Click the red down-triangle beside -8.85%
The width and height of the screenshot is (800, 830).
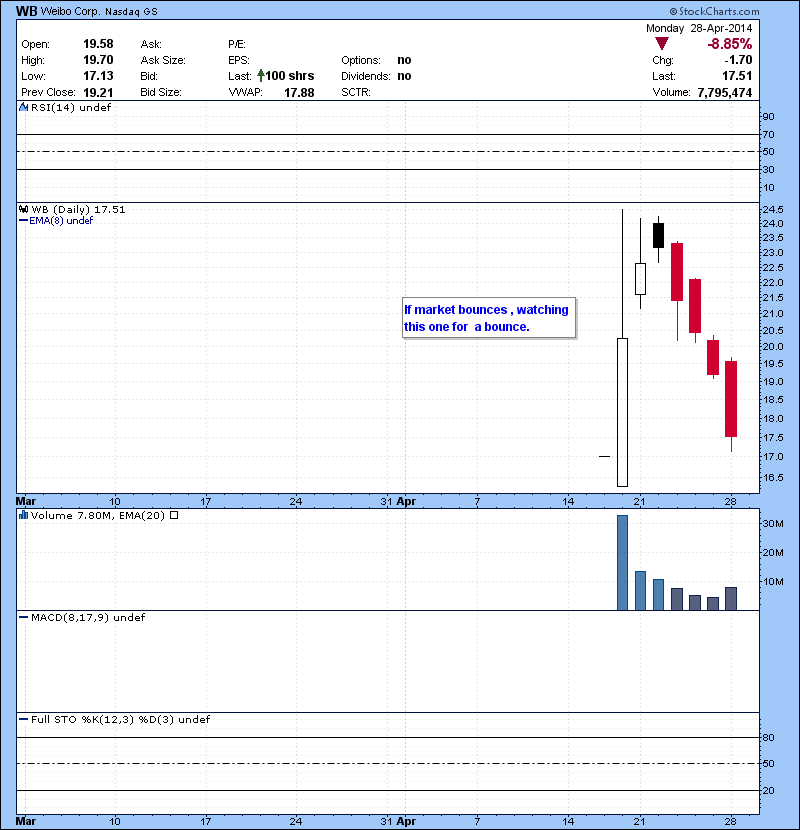tap(662, 43)
